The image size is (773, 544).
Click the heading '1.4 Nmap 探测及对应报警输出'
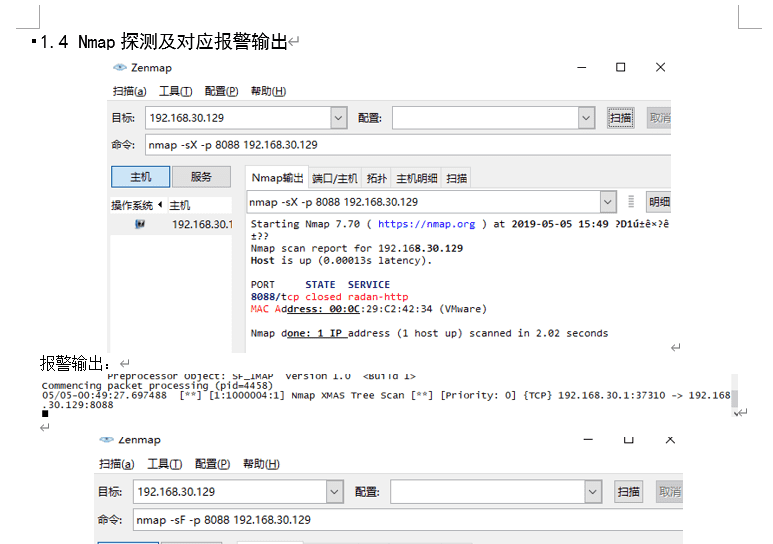click(164, 41)
